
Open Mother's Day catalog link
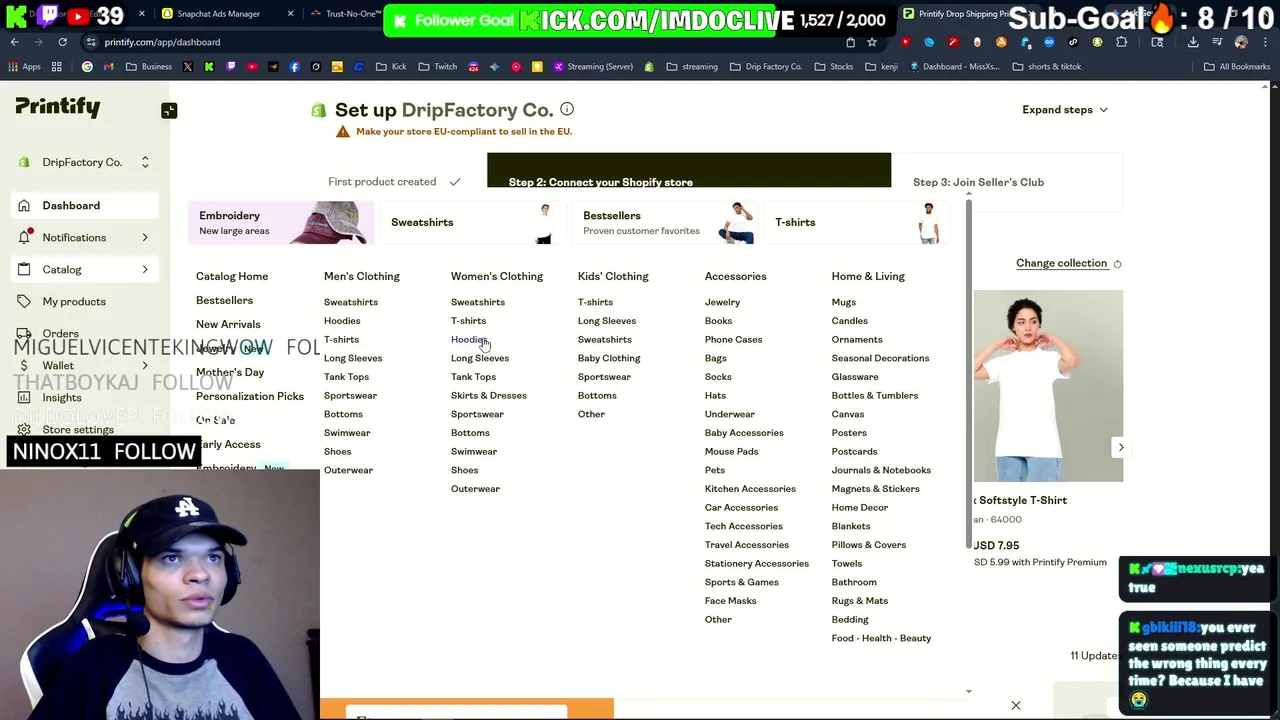[230, 372]
